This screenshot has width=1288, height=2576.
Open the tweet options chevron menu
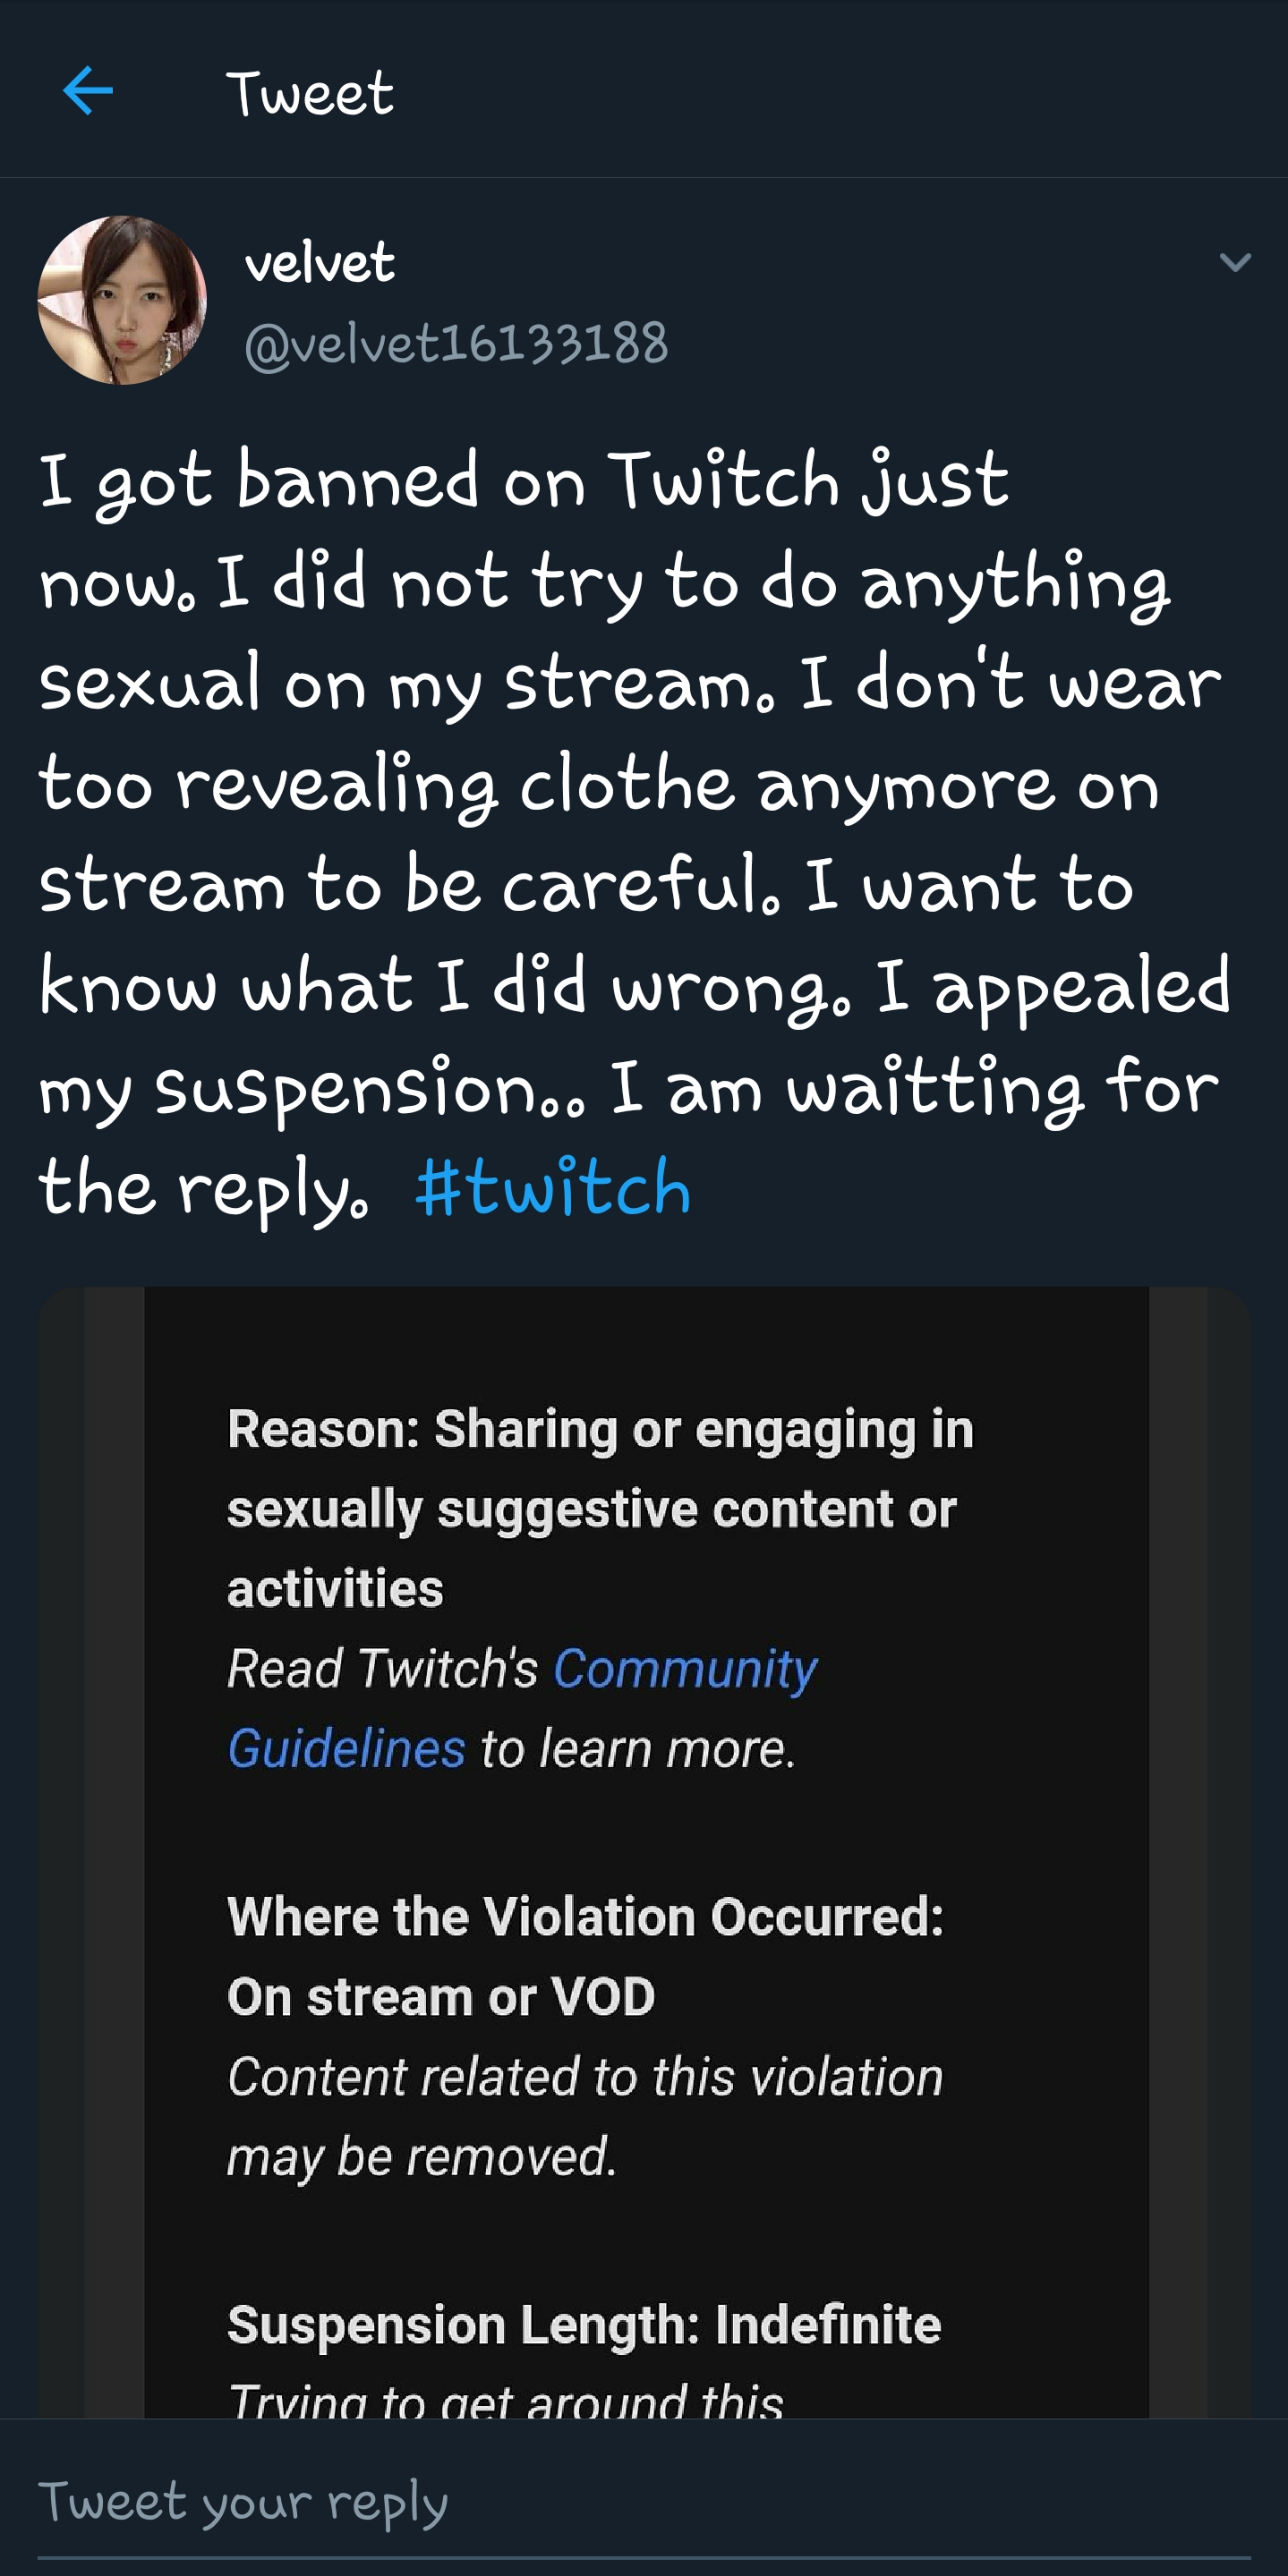[x=1235, y=263]
